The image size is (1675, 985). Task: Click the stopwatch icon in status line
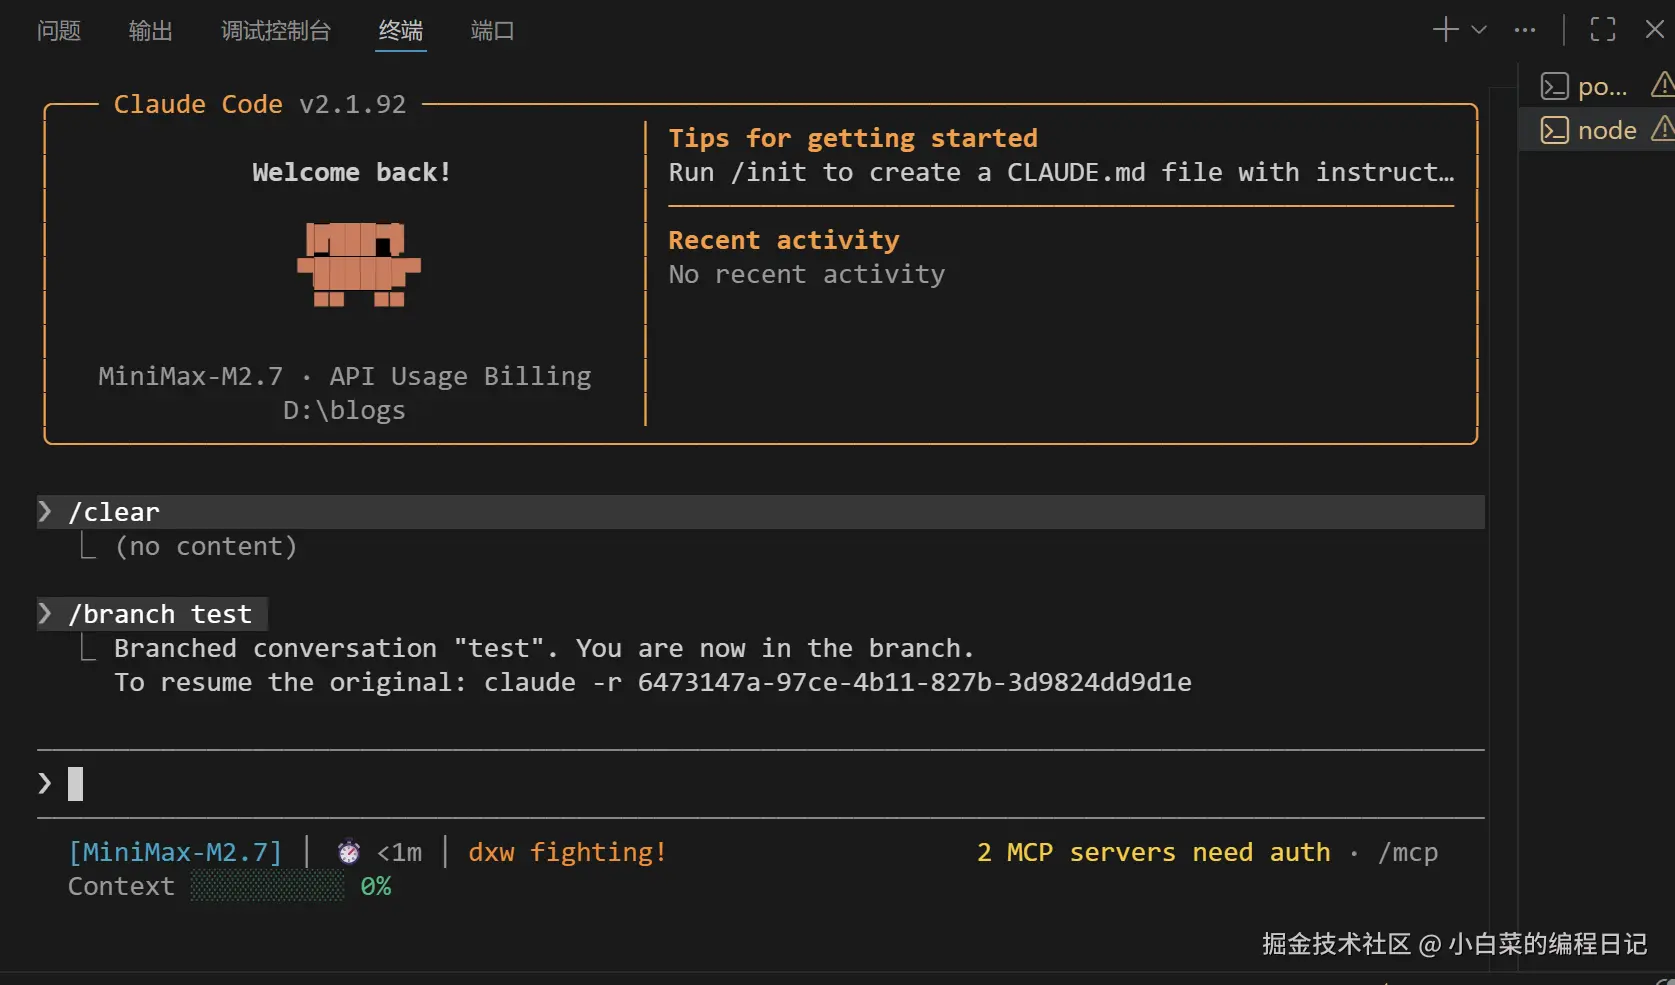pyautogui.click(x=348, y=852)
